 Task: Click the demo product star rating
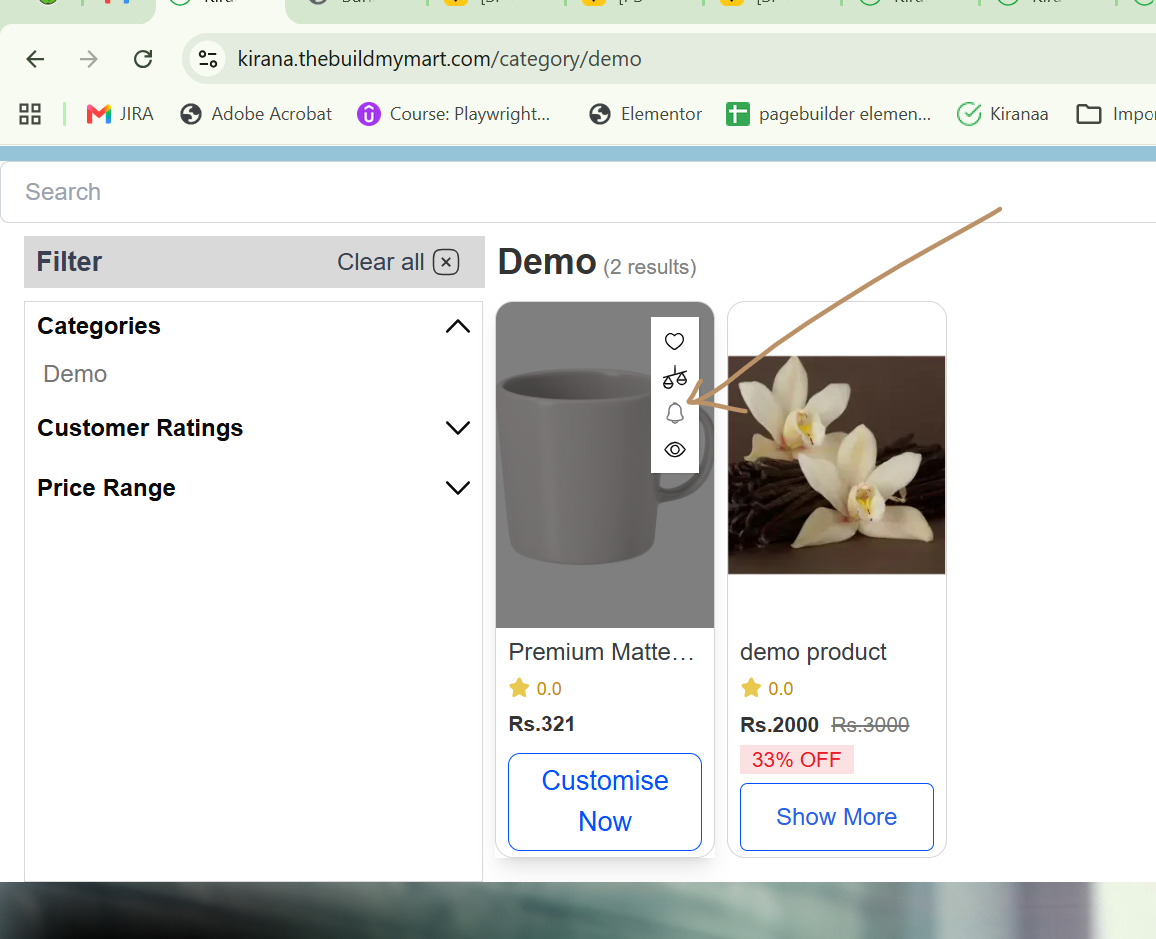point(767,688)
